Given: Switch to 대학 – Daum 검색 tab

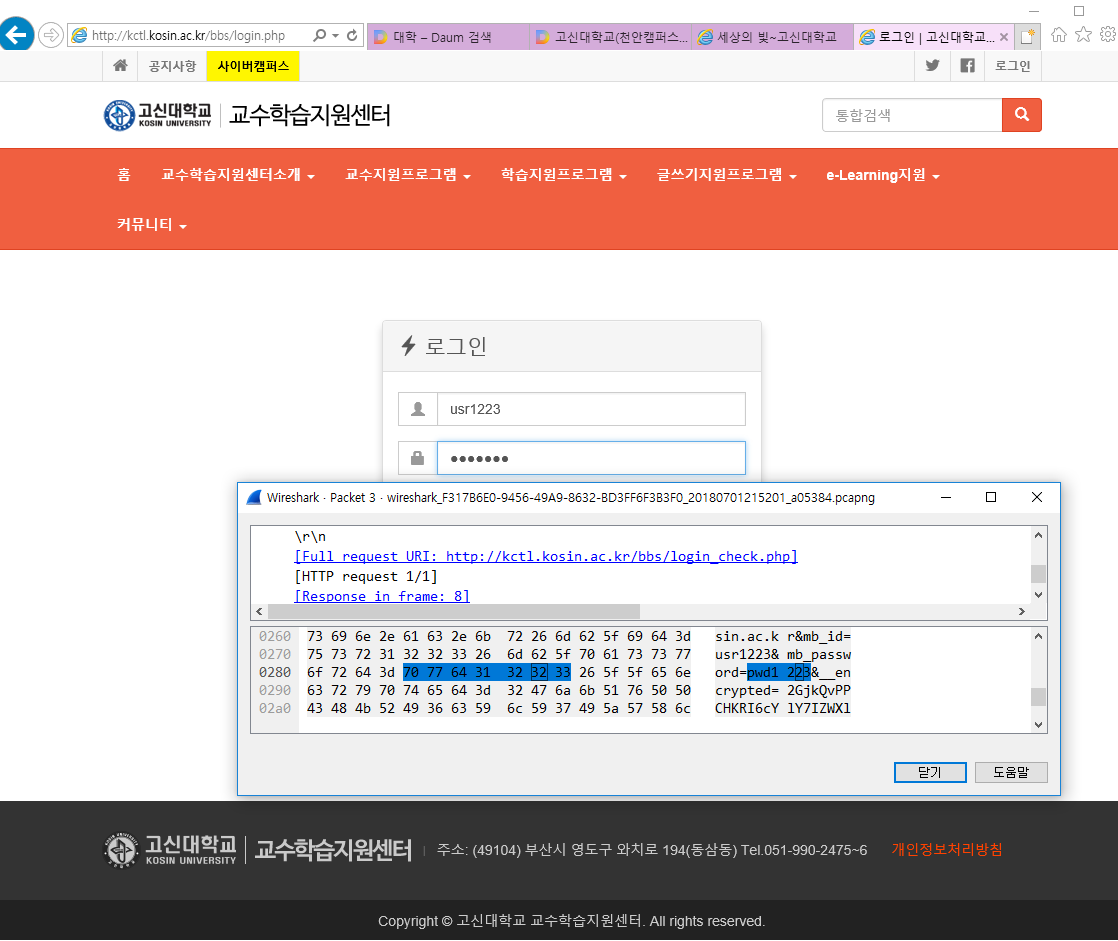Looking at the screenshot, I should pyautogui.click(x=448, y=37).
